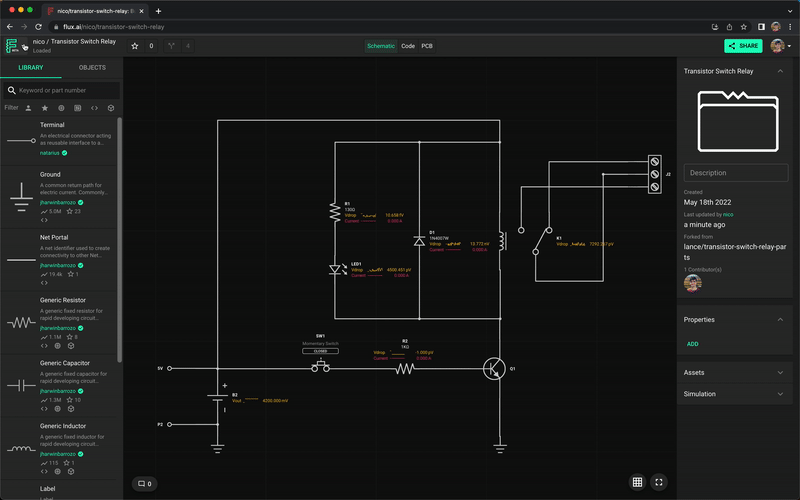
Task: Select the R2 resistor symbol on schematic
Action: (x=405, y=368)
